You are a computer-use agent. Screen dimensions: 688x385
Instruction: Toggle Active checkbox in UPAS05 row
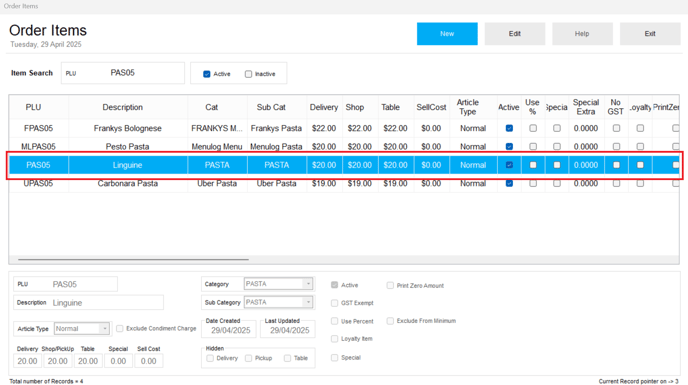pos(509,184)
